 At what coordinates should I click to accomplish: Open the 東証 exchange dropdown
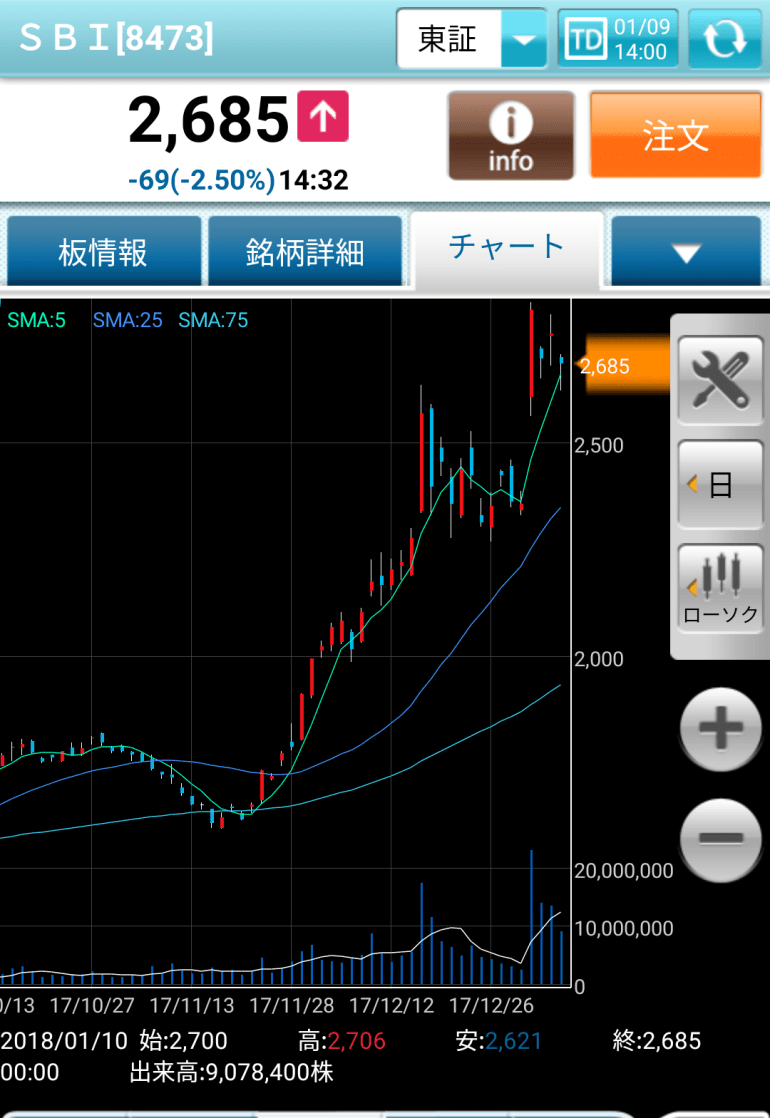[471, 40]
